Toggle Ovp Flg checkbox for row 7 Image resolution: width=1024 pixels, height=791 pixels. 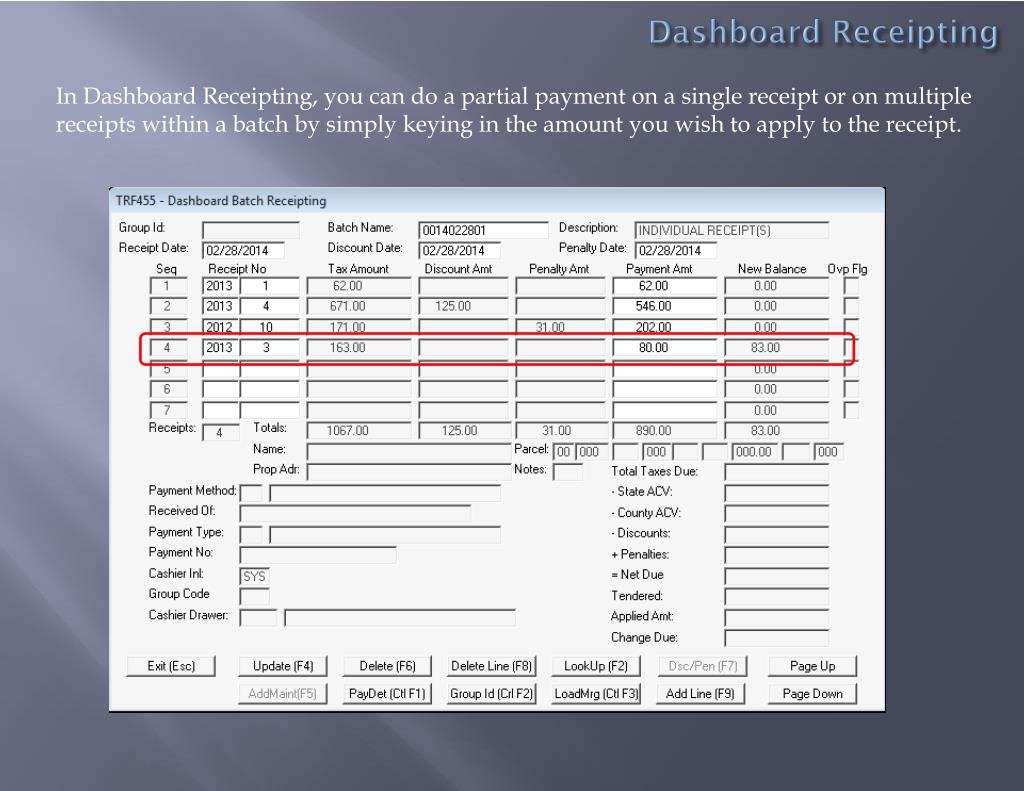(851, 410)
